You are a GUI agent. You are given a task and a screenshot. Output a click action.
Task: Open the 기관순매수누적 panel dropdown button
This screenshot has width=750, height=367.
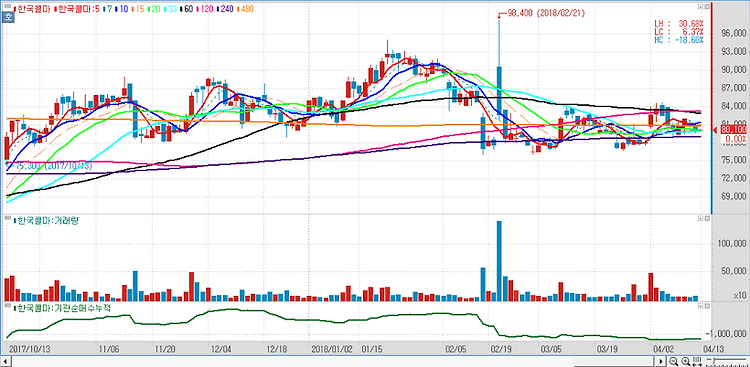click(x=700, y=305)
